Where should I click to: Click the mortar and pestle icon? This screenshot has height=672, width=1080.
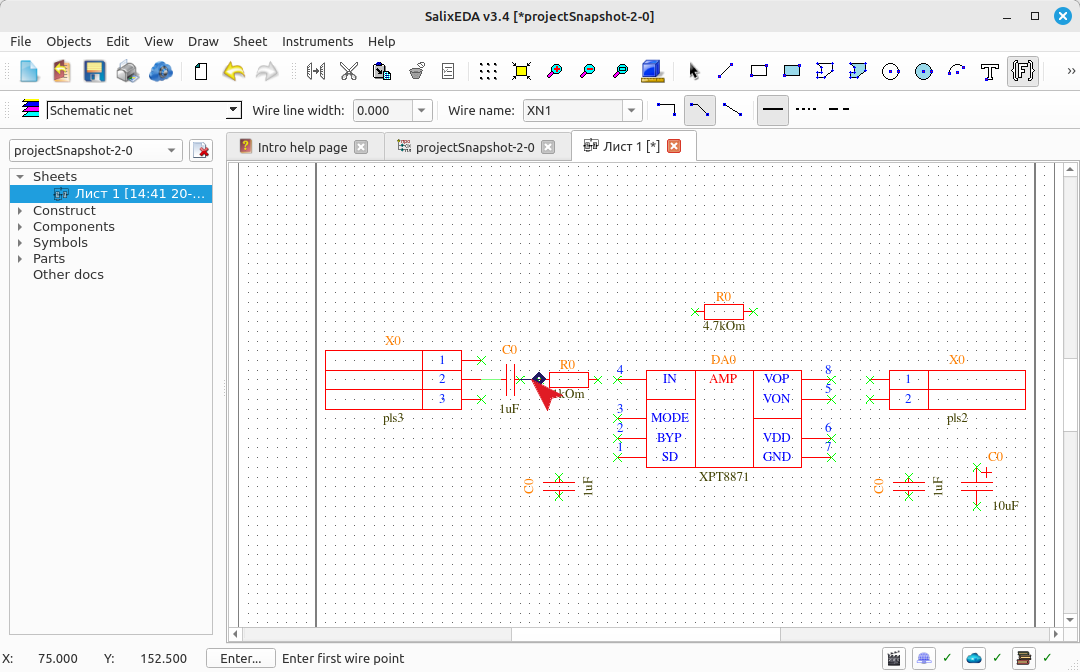click(416, 72)
